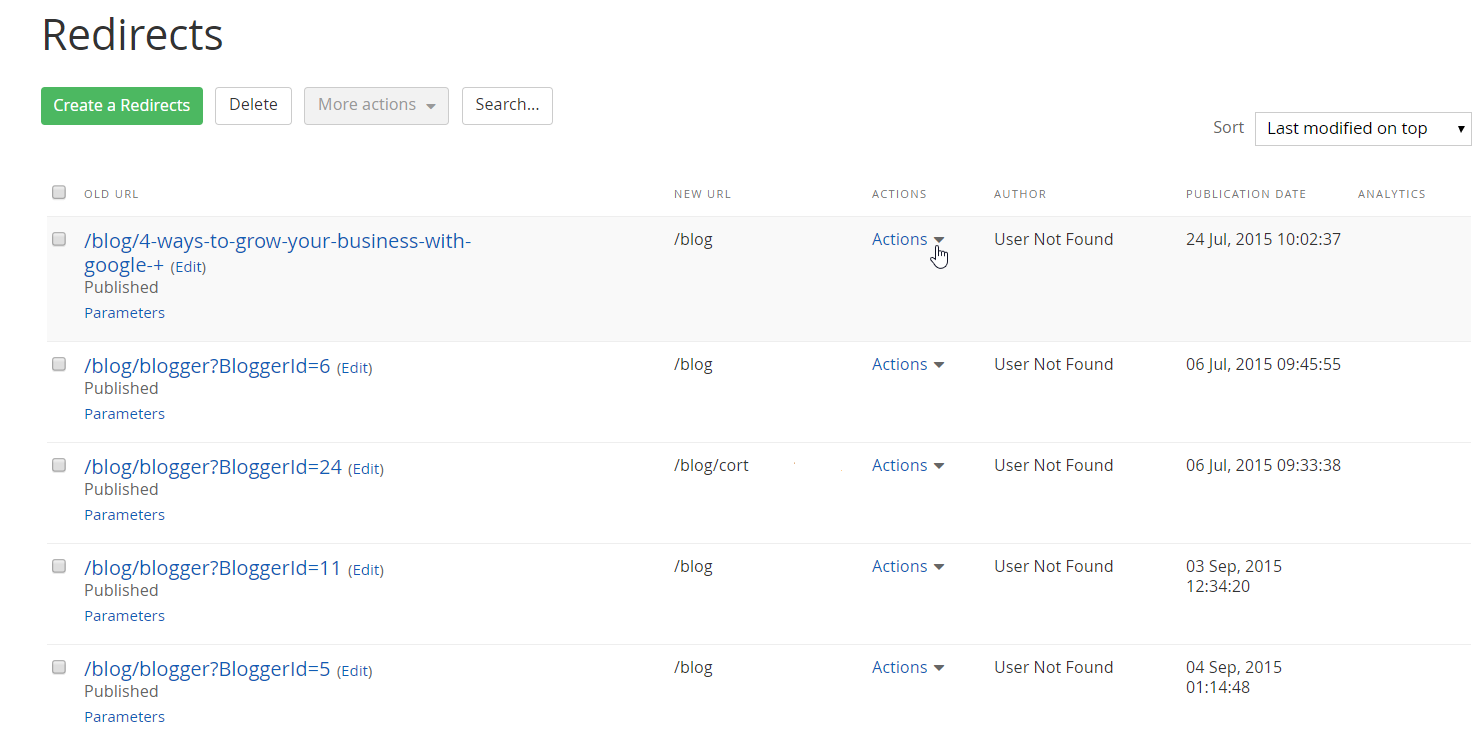Click the ACTIONS column header
1484x732 pixels.
(899, 194)
